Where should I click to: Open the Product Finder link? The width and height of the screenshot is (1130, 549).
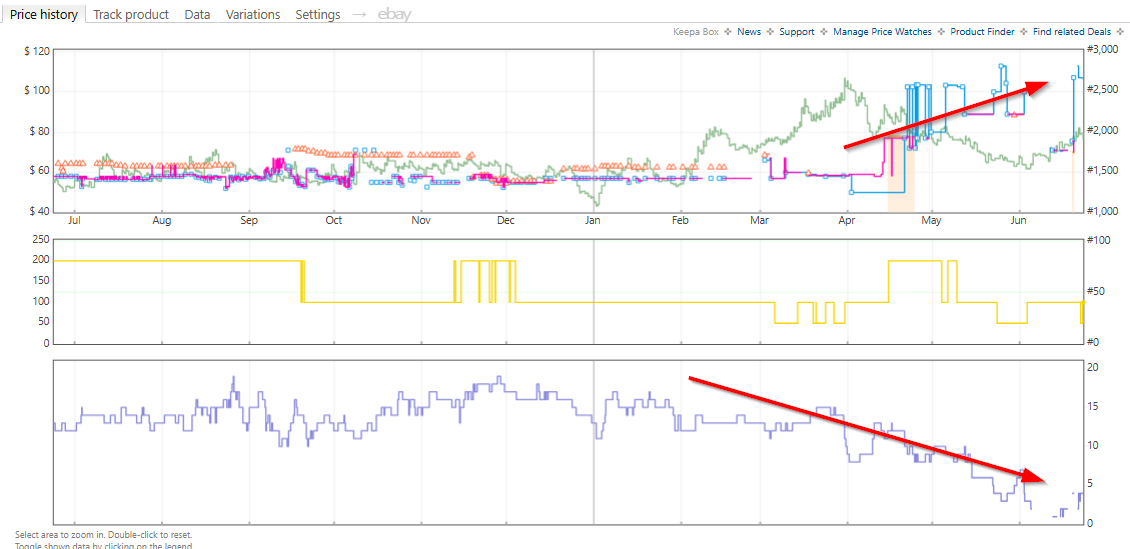pyautogui.click(x=982, y=32)
